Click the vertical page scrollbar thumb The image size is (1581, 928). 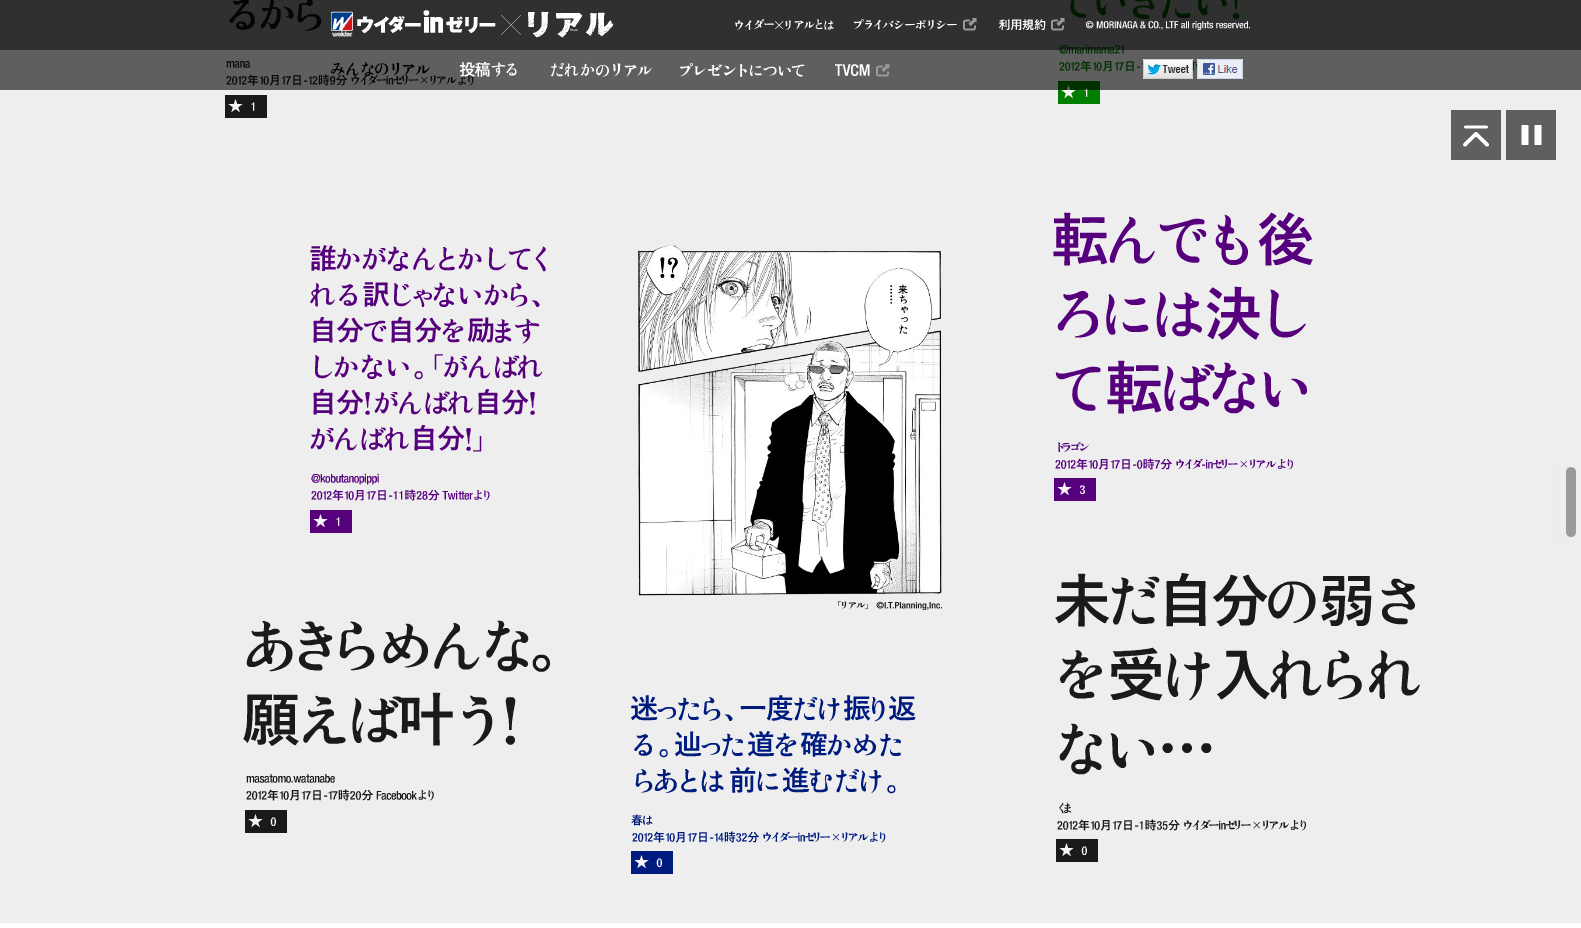tap(1570, 501)
